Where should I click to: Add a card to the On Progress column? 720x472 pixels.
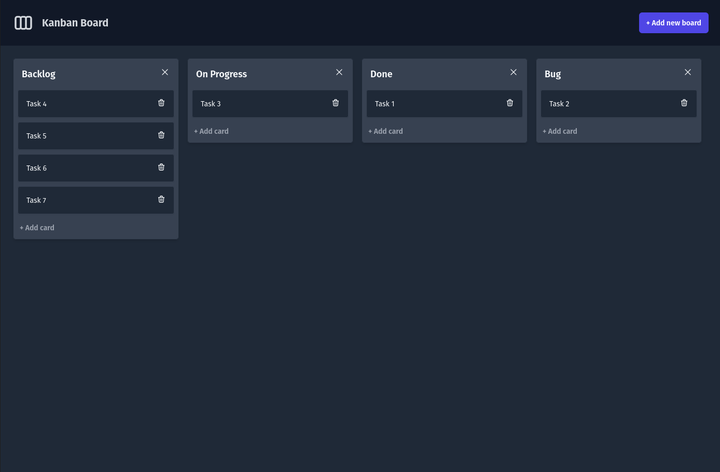click(211, 131)
